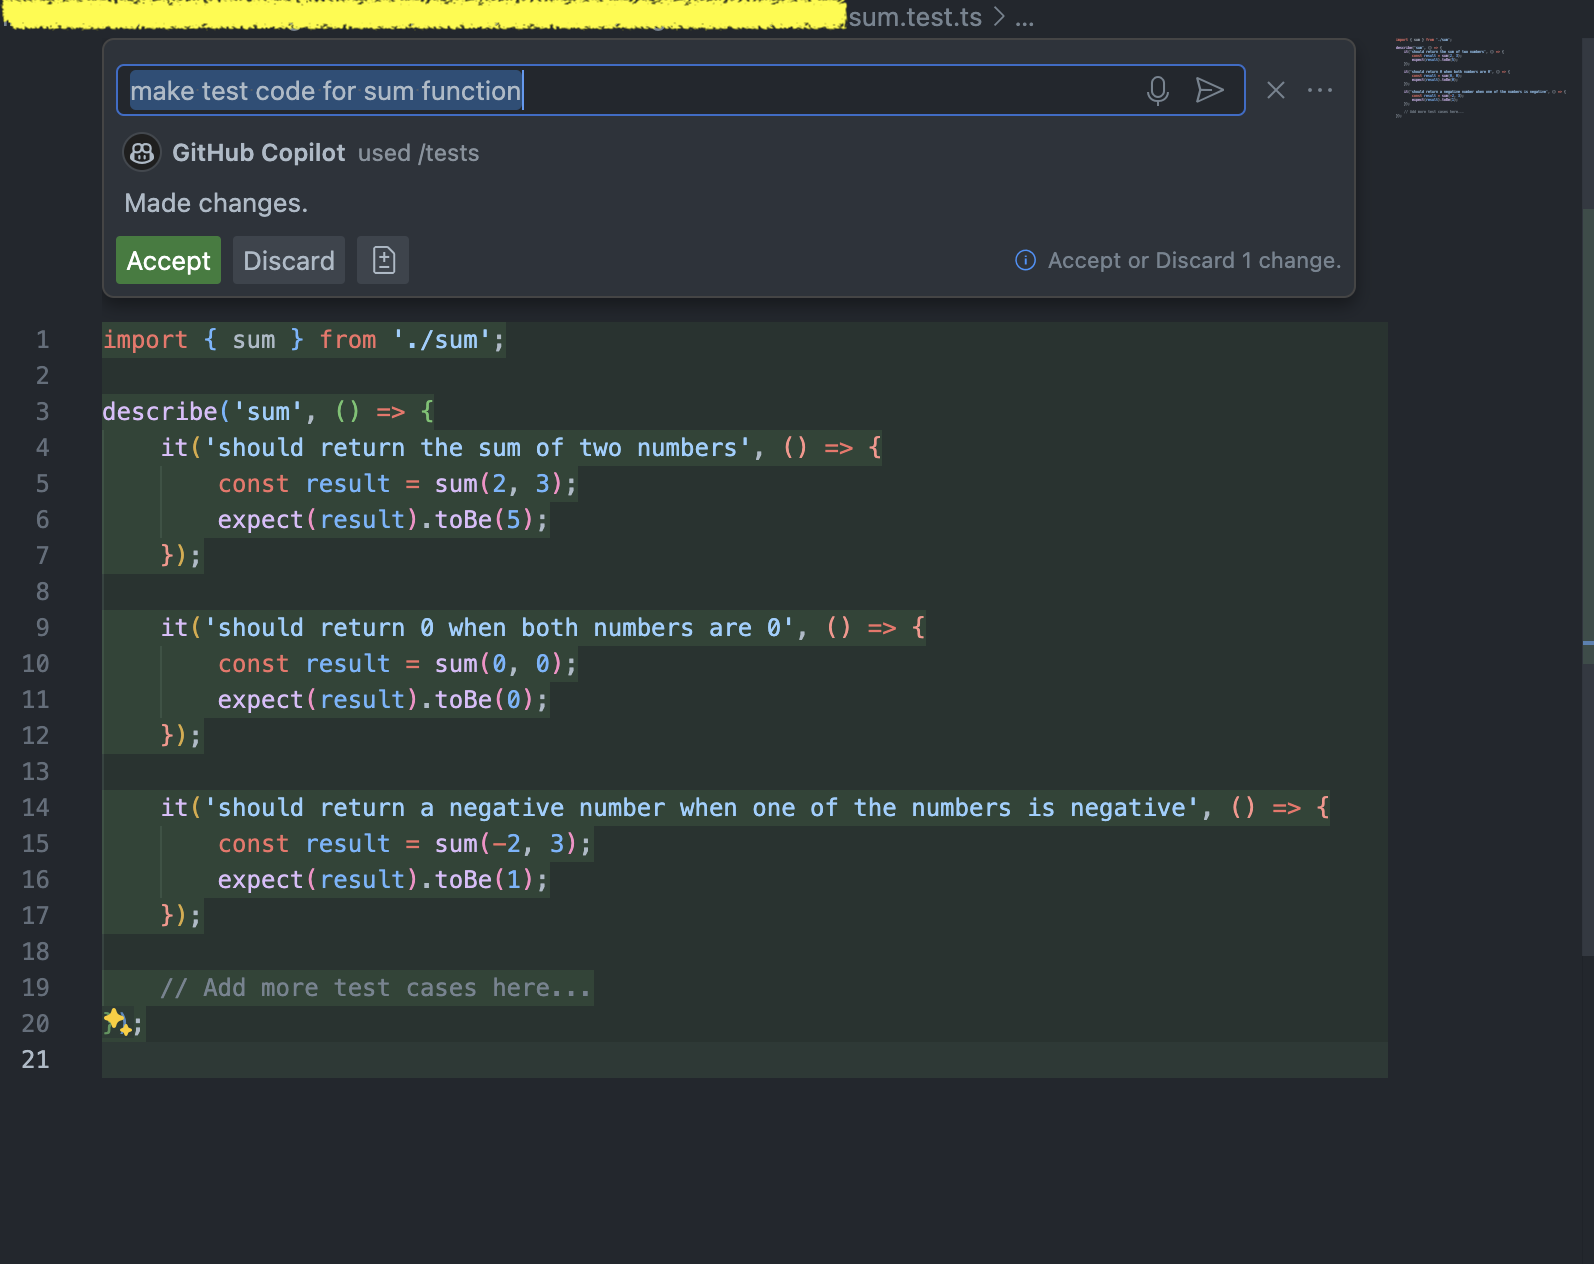This screenshot has height=1264, width=1594.
Task: Place cursor on empty line 21
Action: coord(745,1060)
